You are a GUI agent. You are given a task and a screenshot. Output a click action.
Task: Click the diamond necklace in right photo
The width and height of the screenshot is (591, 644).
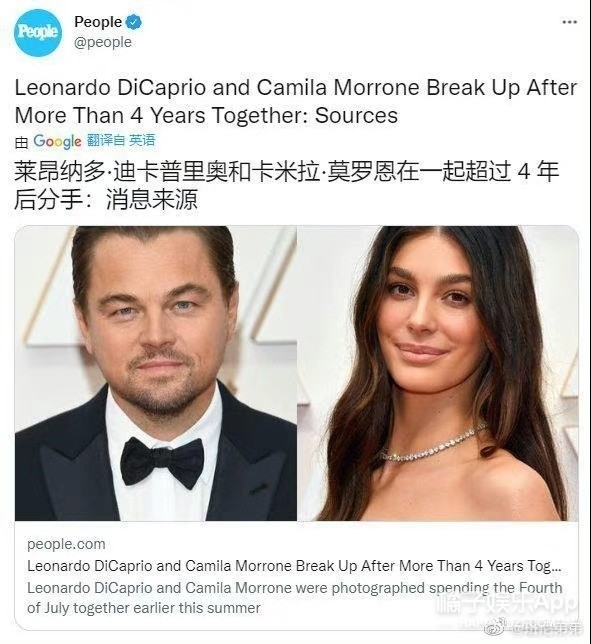(431, 446)
